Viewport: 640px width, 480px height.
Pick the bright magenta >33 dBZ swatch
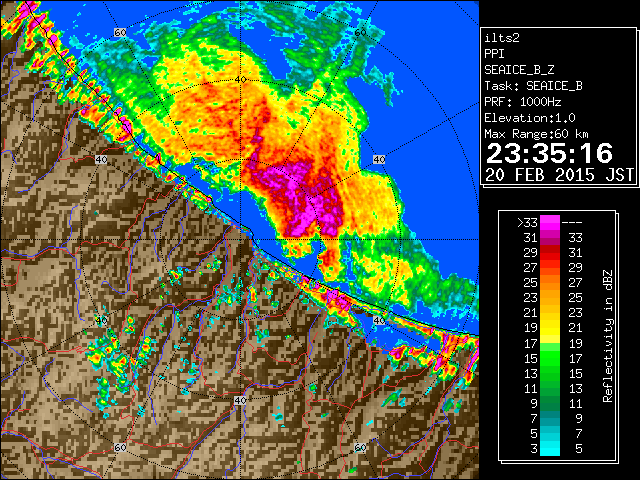pyautogui.click(x=549, y=222)
